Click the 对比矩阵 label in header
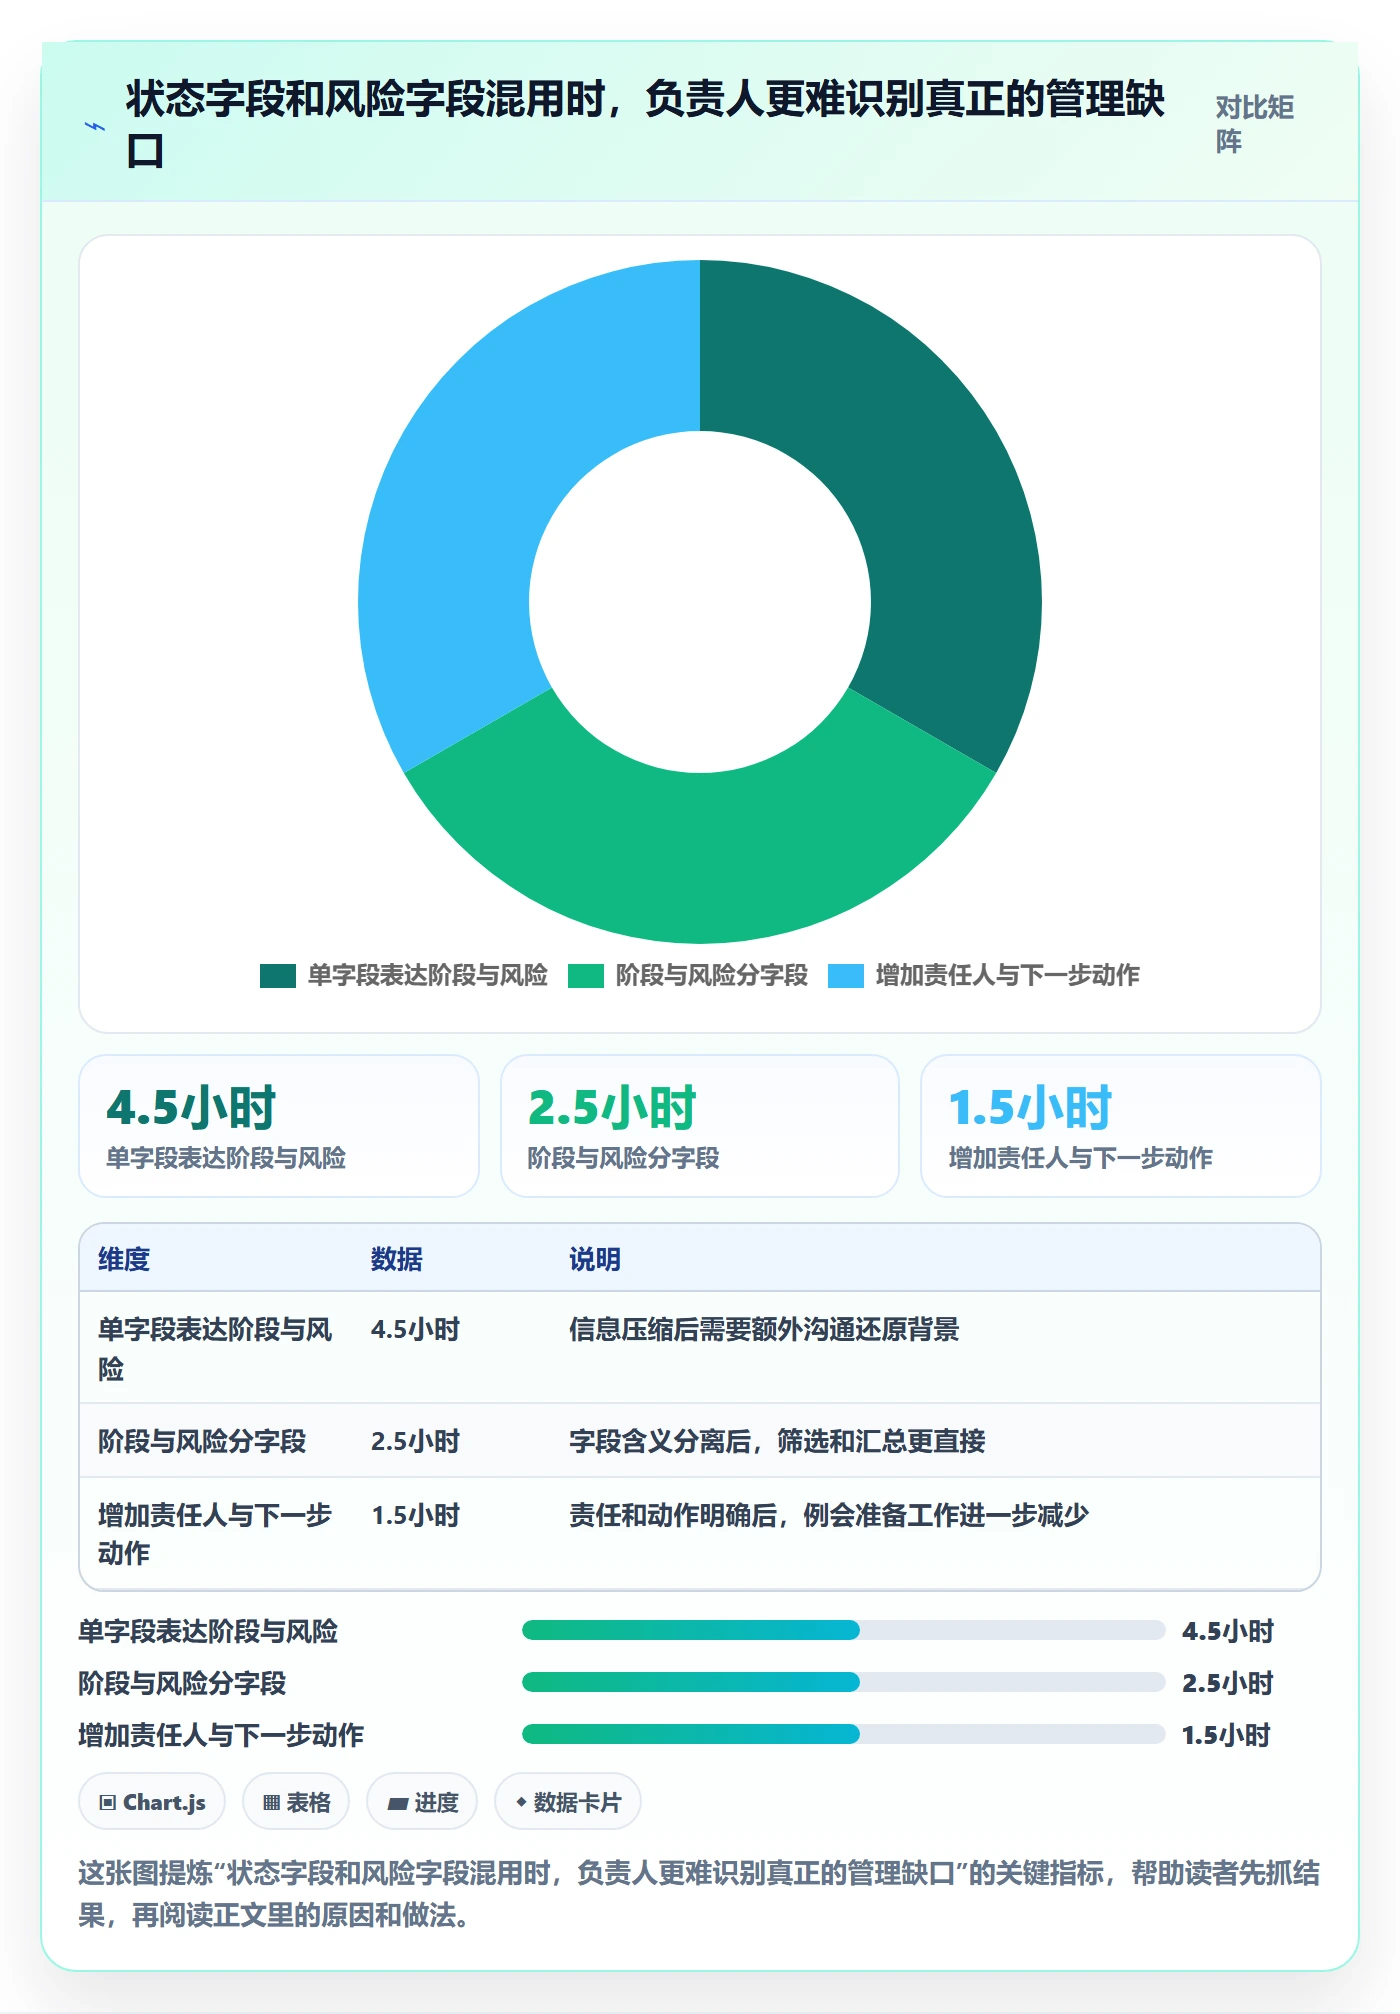This screenshot has width=1400, height=2014. [x=1255, y=124]
